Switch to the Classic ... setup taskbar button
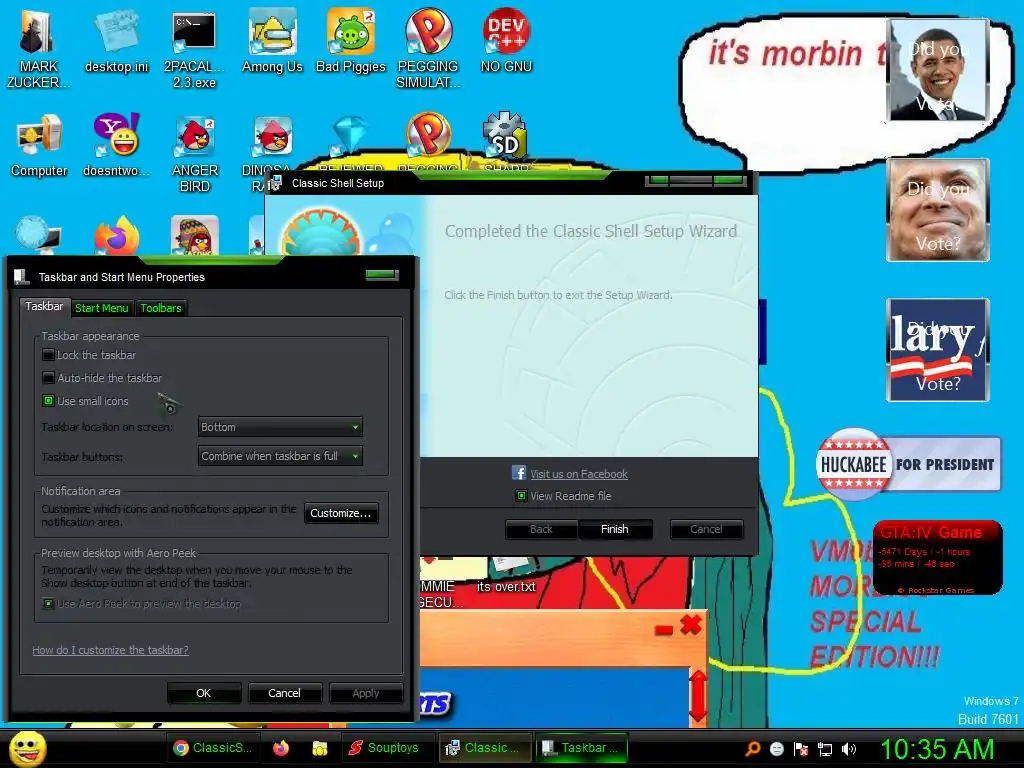The width and height of the screenshot is (1024, 768). (x=483, y=748)
